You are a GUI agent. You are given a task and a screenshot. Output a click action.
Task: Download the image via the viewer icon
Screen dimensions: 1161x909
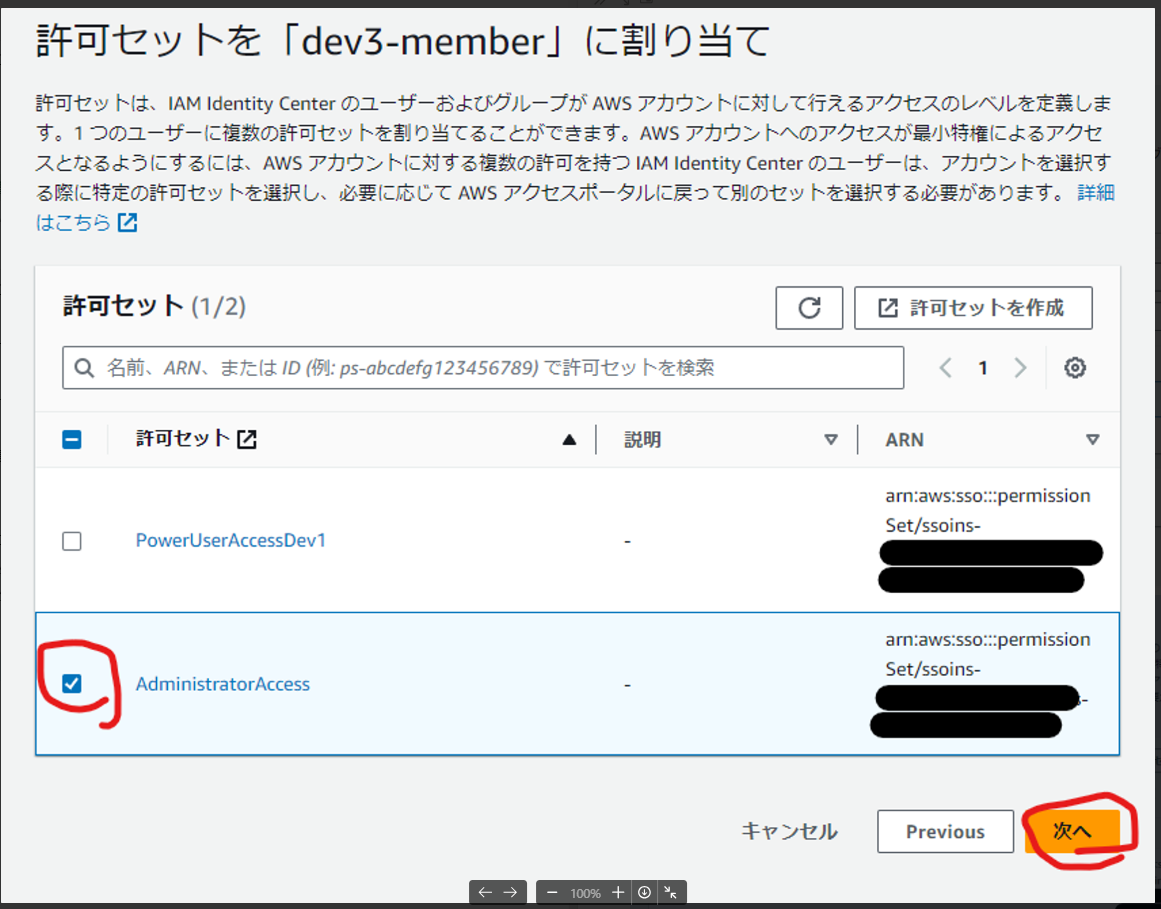pos(644,893)
